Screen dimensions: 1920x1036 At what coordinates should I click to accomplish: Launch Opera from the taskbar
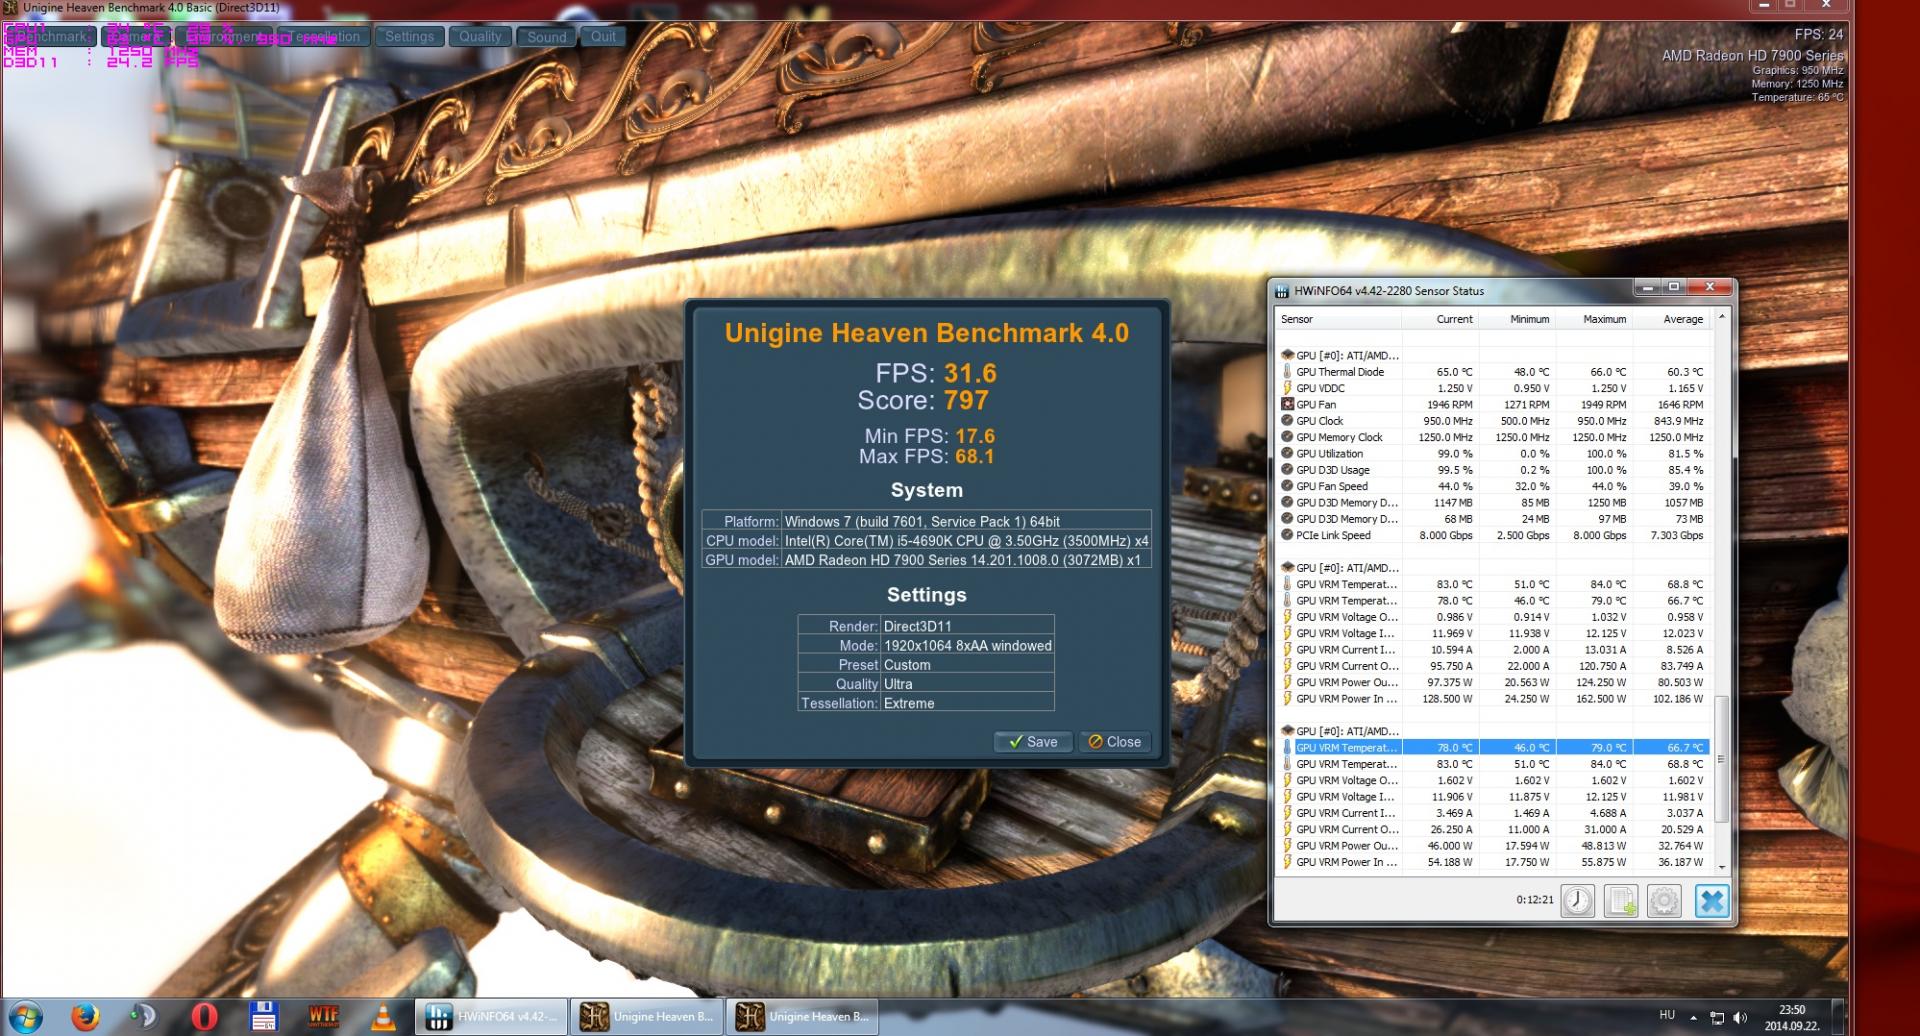tap(204, 1017)
